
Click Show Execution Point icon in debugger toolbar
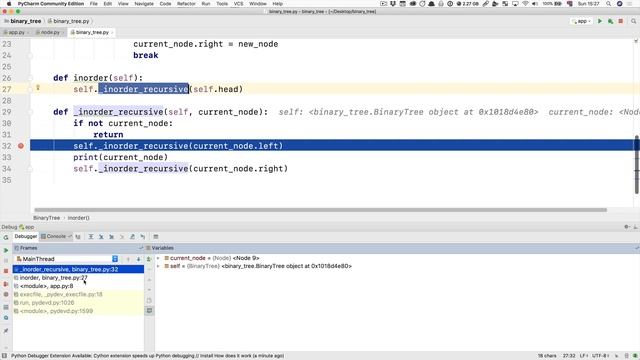(x=78, y=237)
